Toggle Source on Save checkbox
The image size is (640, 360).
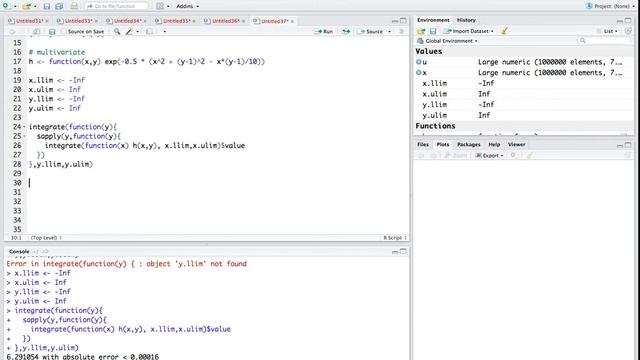click(x=64, y=31)
